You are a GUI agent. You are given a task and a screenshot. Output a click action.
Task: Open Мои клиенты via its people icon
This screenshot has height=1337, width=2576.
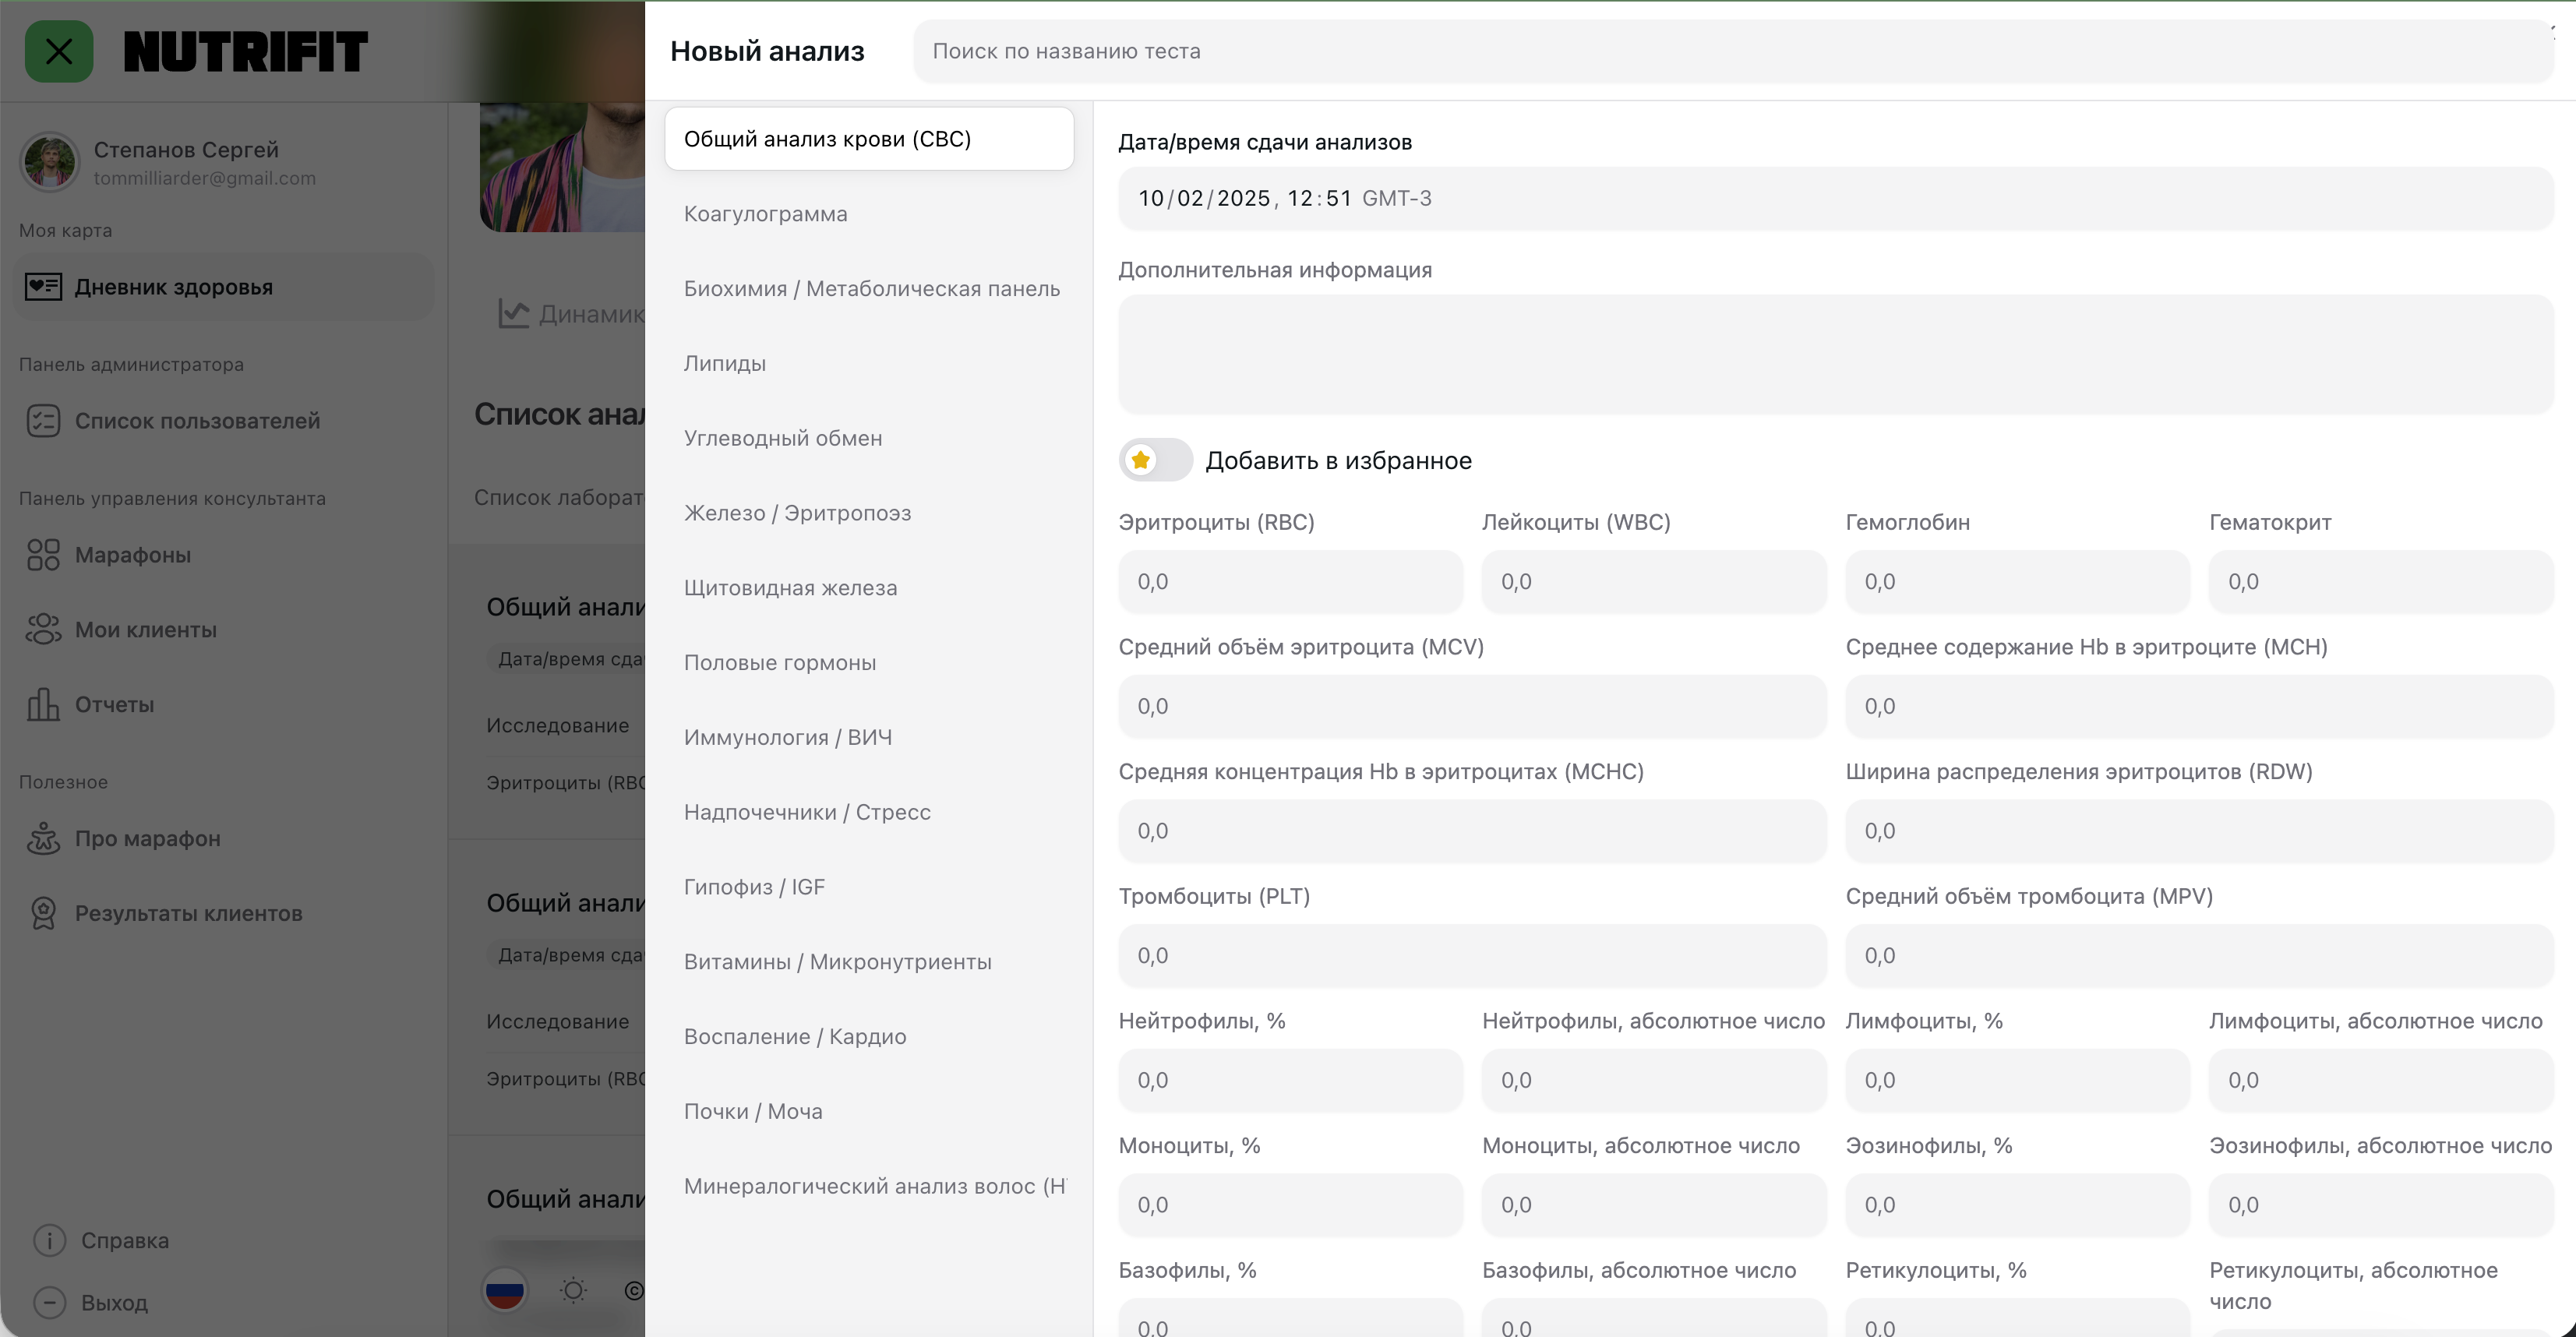(43, 630)
